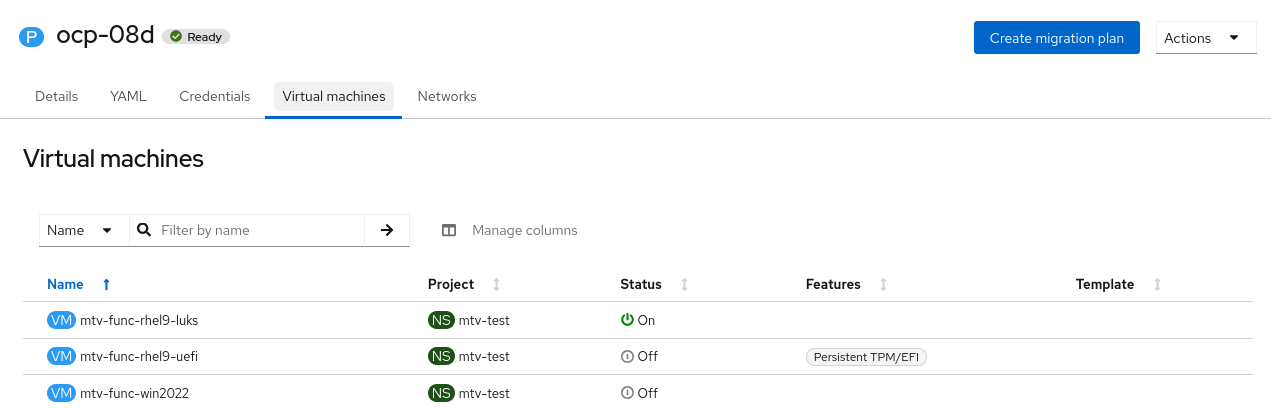Viewport: 1271px width, 409px height.
Task: Click the Persistent TPM/EFI feature label
Action: [x=866, y=357]
